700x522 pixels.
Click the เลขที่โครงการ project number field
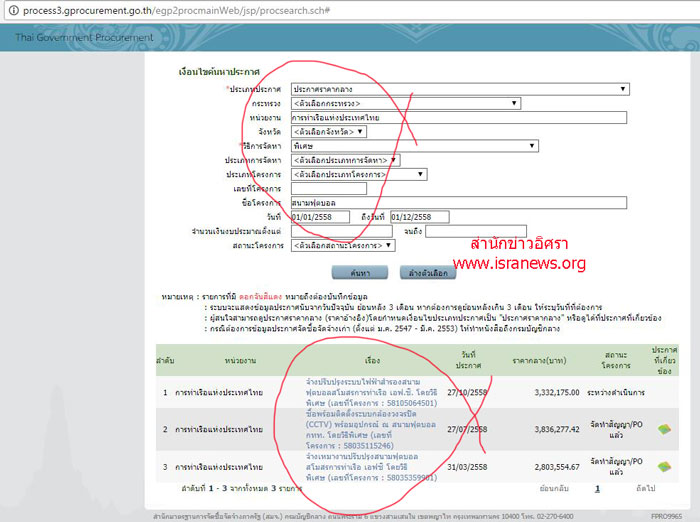pos(328,188)
